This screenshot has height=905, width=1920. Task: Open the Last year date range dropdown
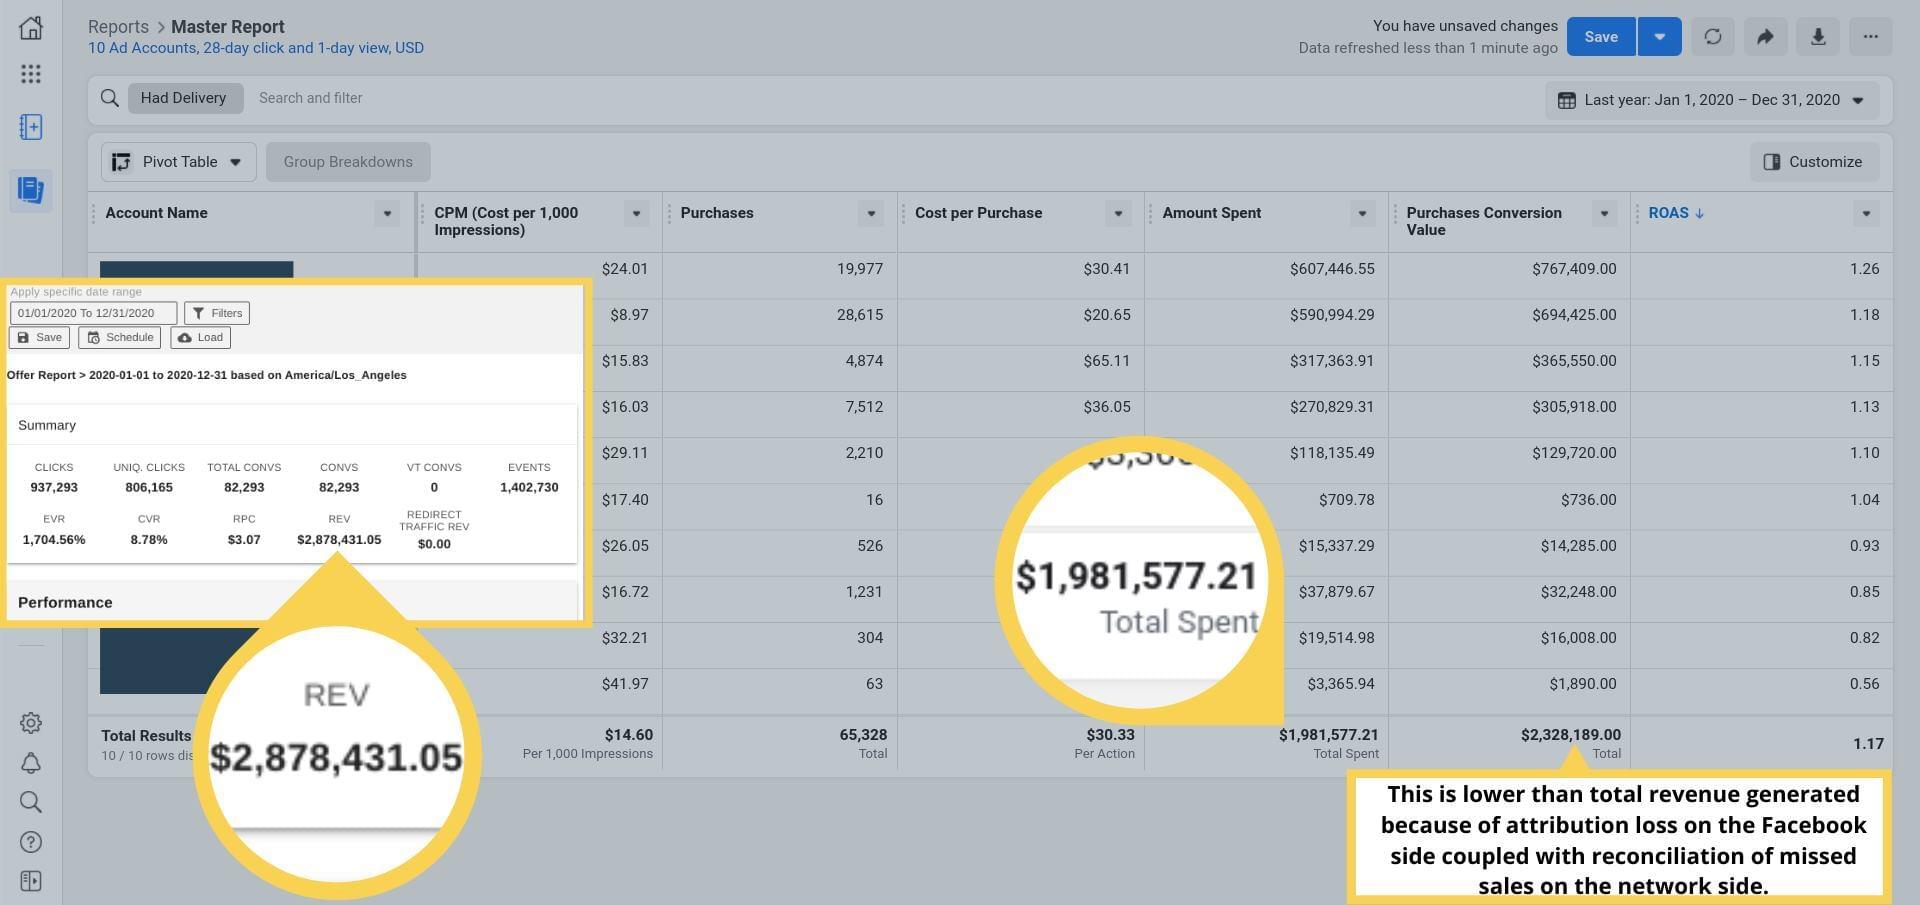coord(1712,100)
